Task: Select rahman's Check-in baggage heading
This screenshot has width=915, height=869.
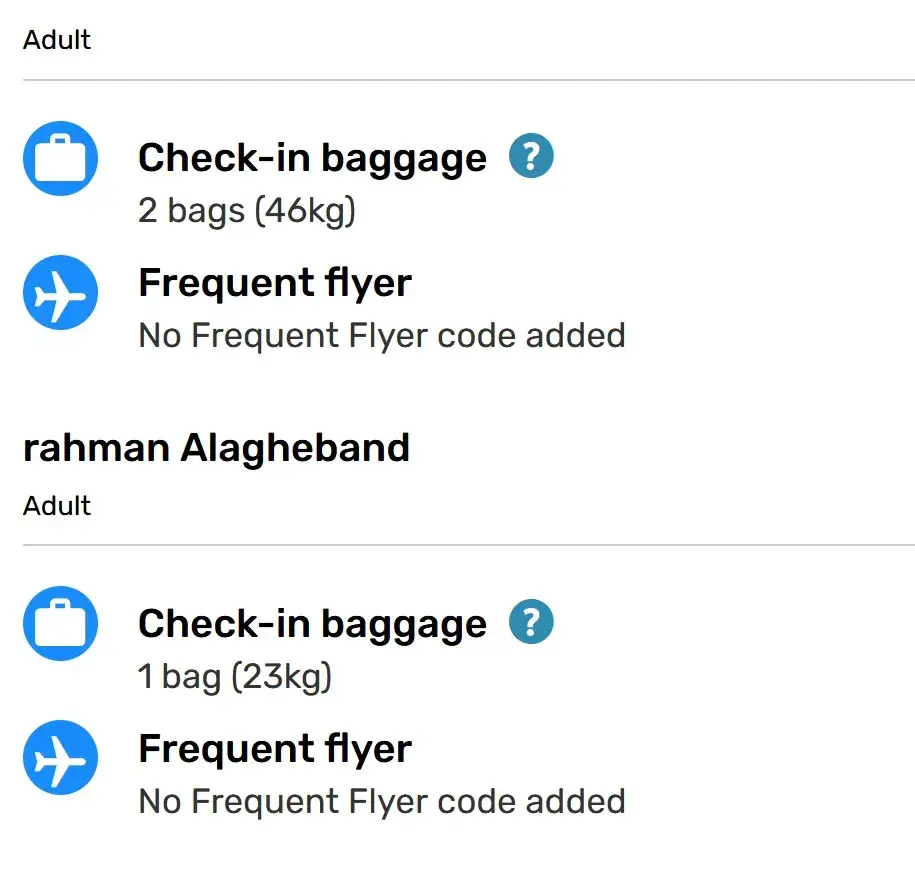Action: coord(312,624)
